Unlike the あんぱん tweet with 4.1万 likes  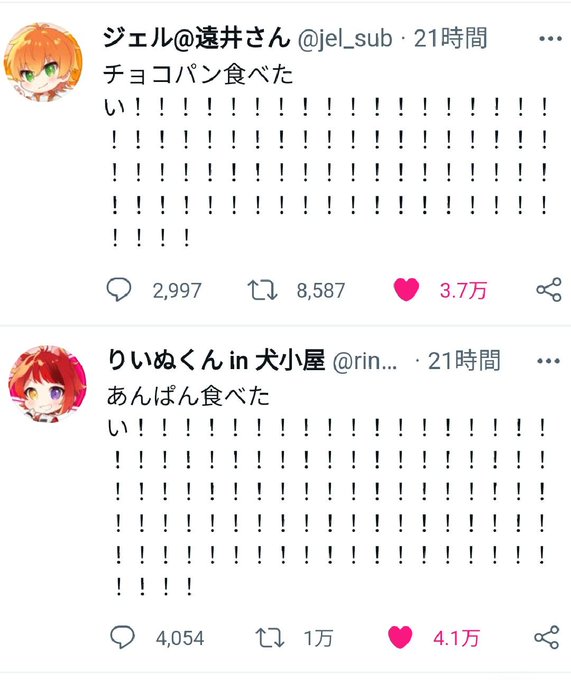pyautogui.click(x=400, y=637)
